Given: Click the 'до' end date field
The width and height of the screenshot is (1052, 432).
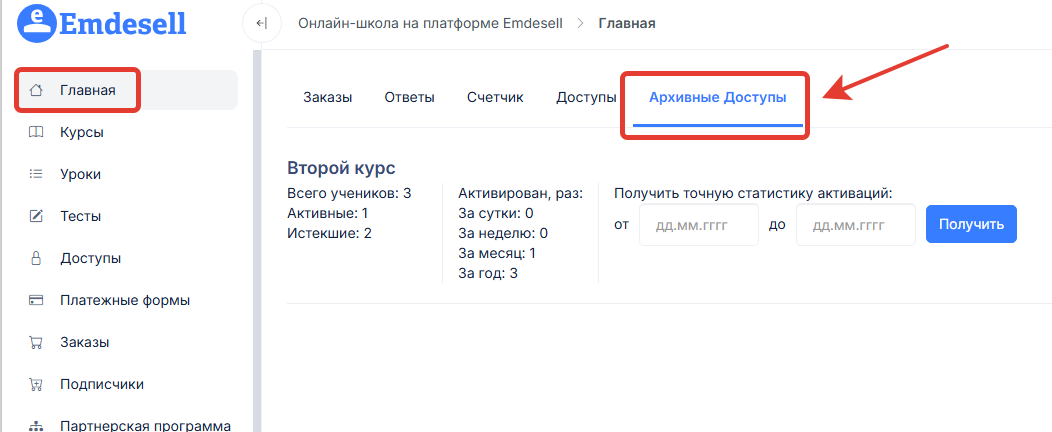Looking at the screenshot, I should [x=855, y=225].
